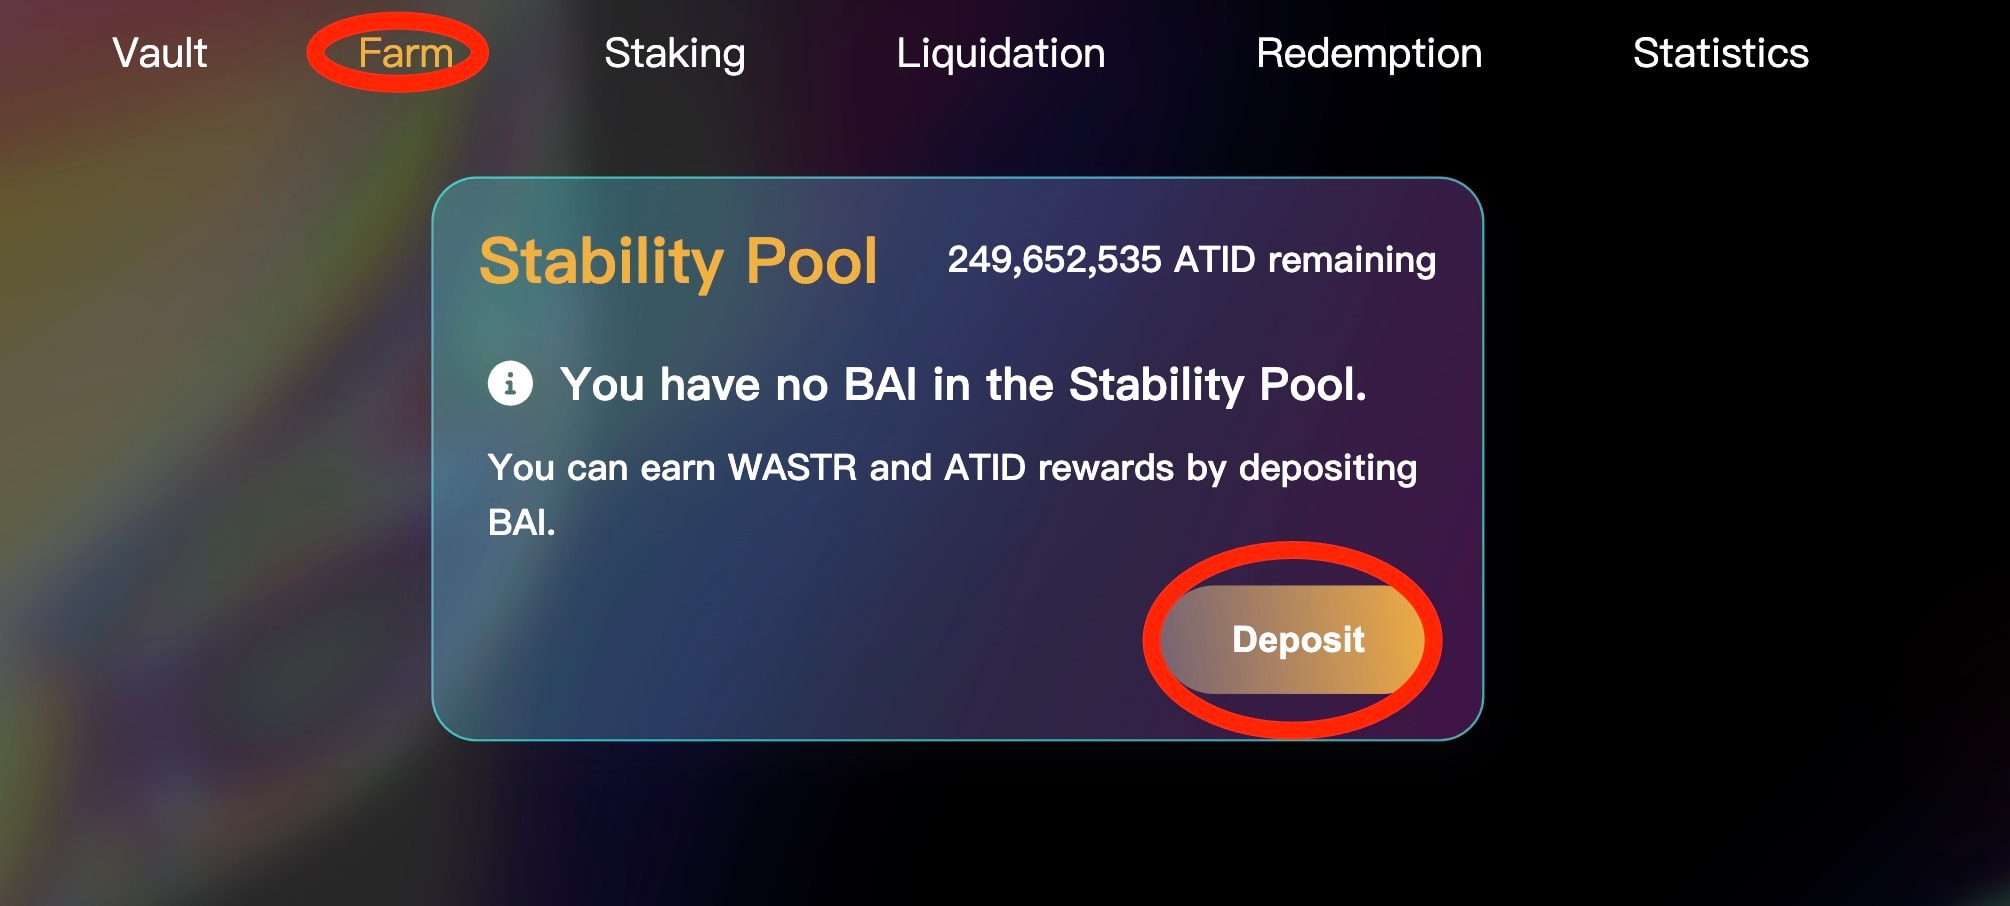Open the Redemption tab
This screenshot has height=906, width=2010.
pyautogui.click(x=1369, y=53)
